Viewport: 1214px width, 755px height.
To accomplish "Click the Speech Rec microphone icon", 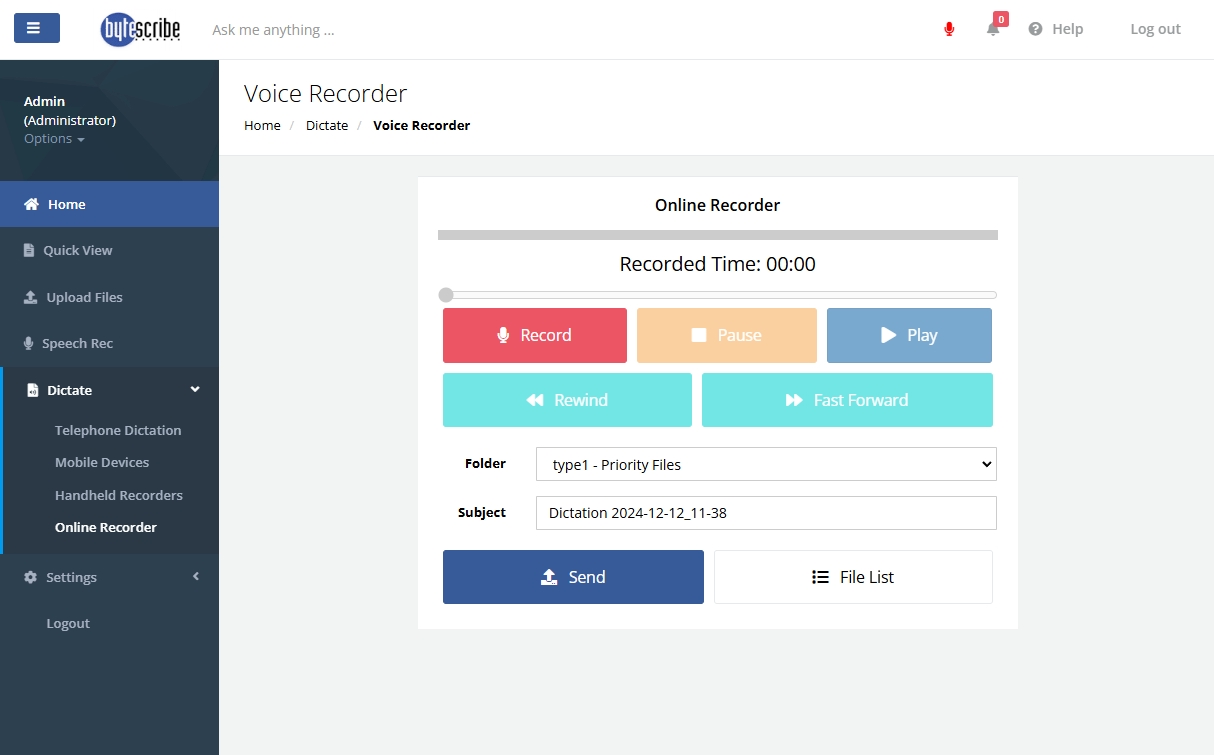I will coord(29,343).
